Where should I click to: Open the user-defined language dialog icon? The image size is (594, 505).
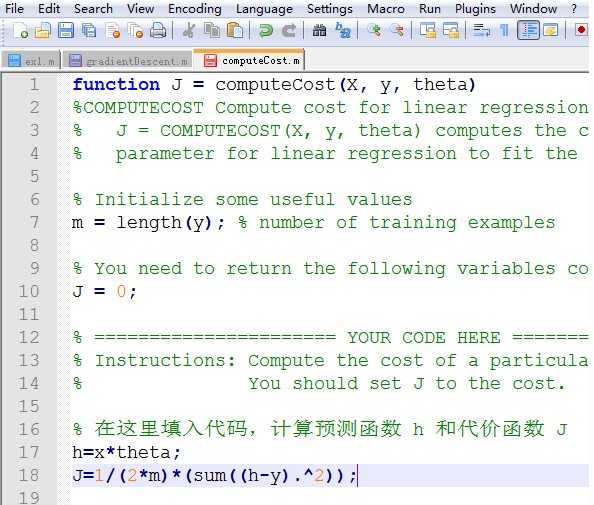(551, 30)
